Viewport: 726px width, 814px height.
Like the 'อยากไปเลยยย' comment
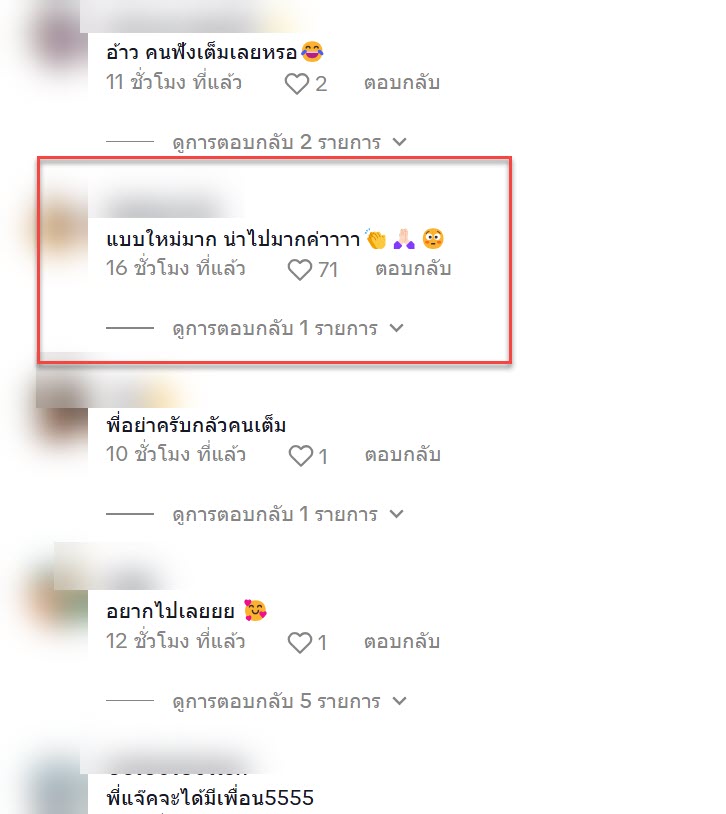300,643
